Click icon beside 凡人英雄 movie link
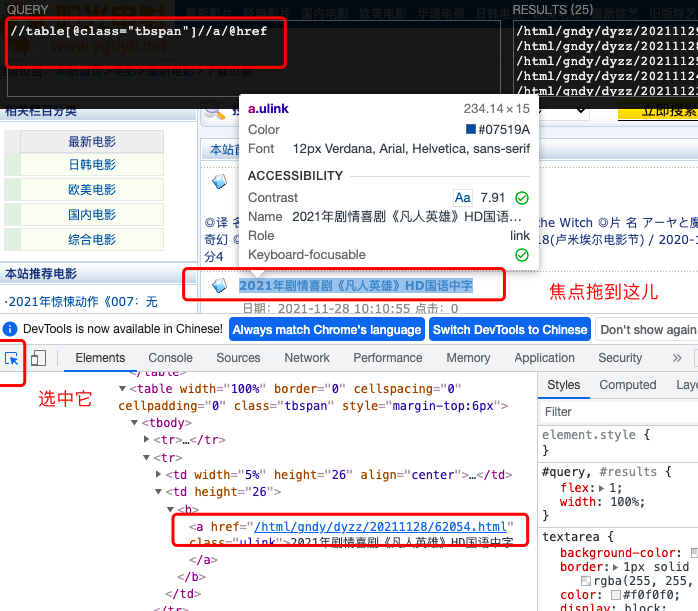Screen dimensions: 698x611 [x=219, y=285]
